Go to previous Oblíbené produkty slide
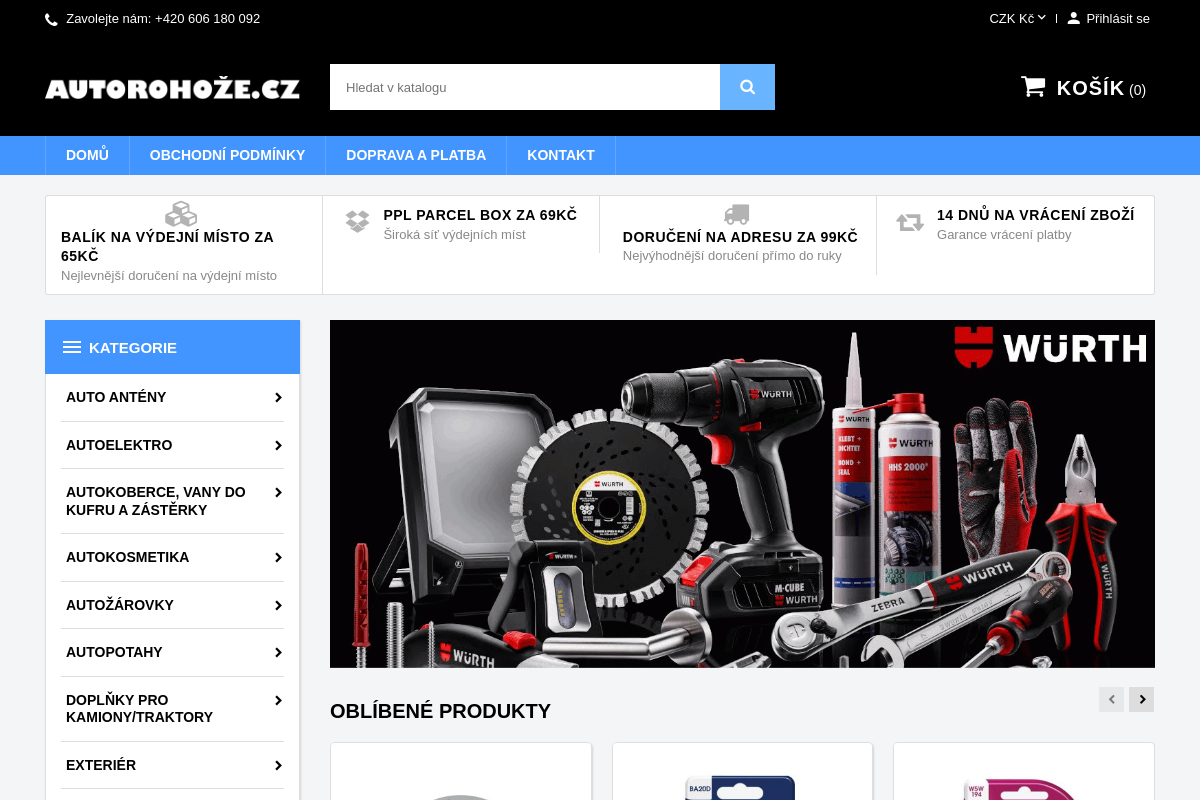This screenshot has width=1200, height=800. click(x=1111, y=699)
